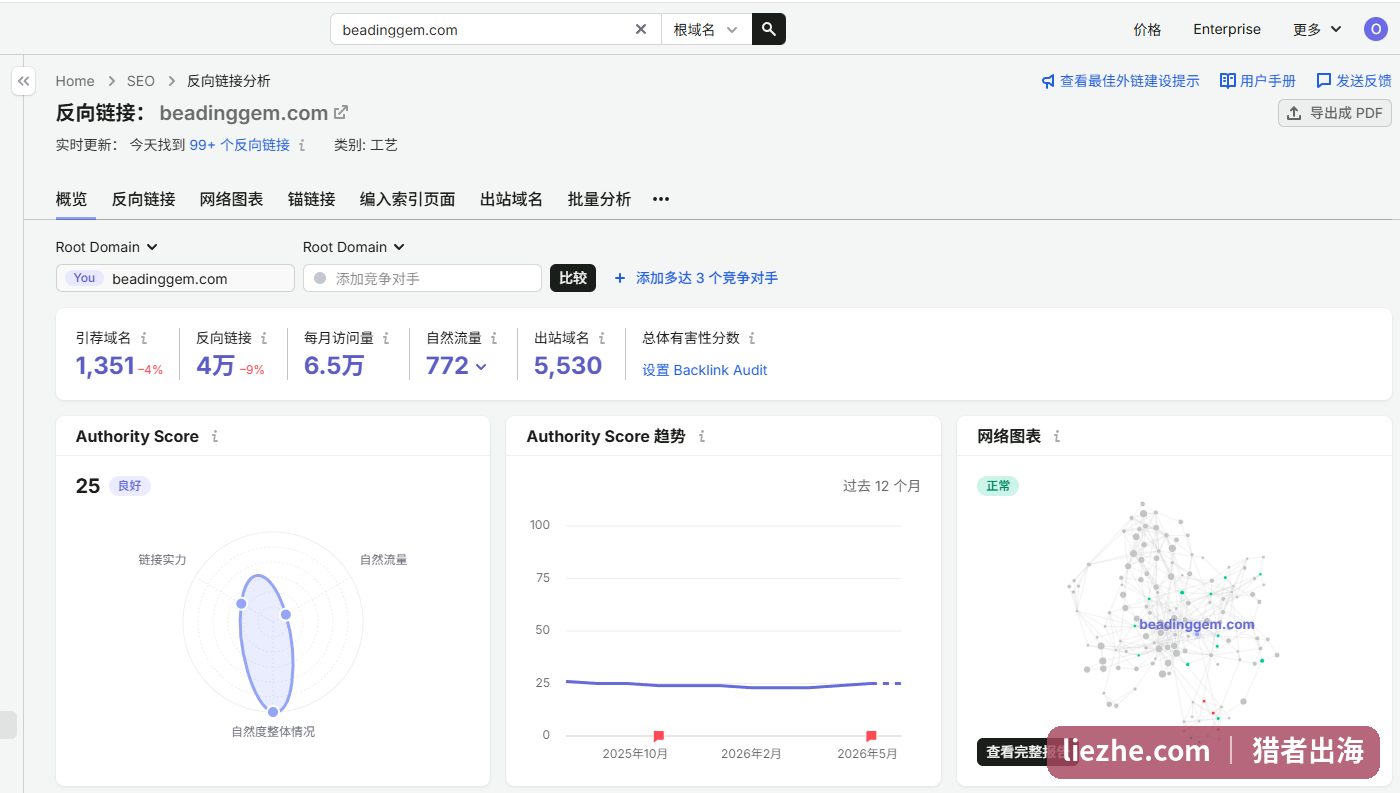The width and height of the screenshot is (1400, 793).
Task: Open beadinggem.com external link icon
Action: pos(341,112)
